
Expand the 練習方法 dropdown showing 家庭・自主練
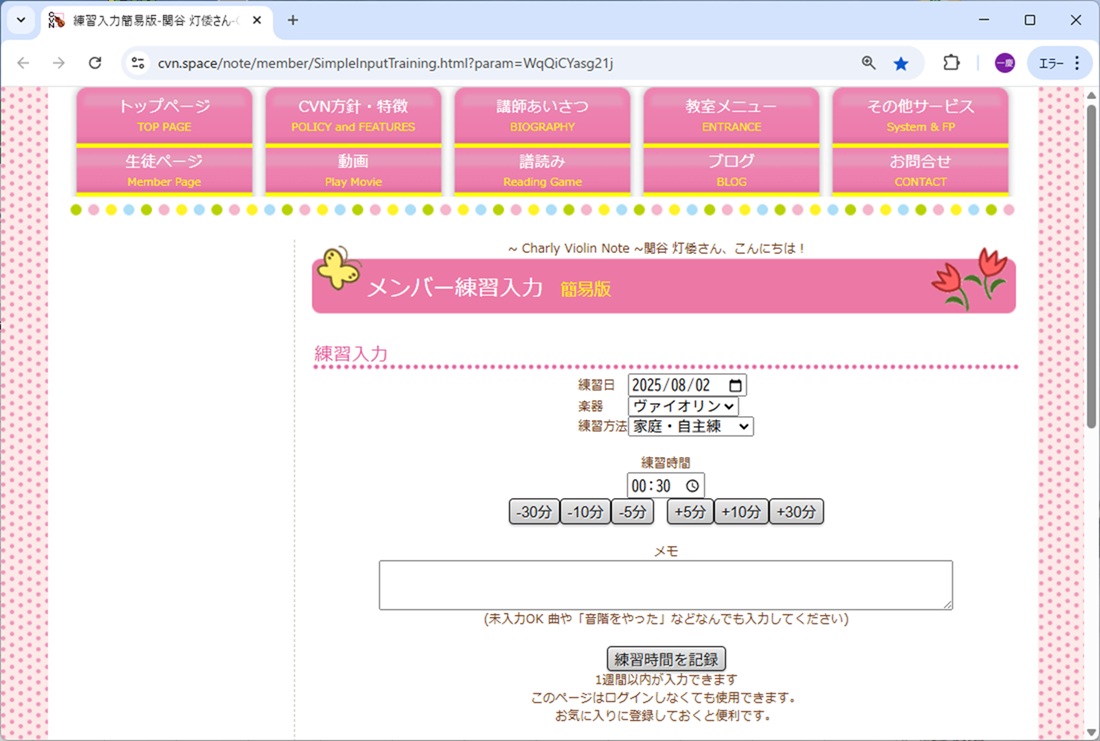[692, 426]
